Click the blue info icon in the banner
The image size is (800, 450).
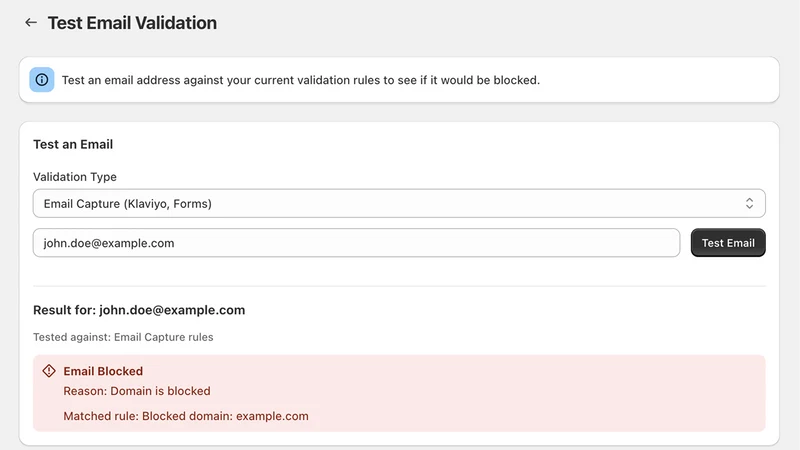42,80
